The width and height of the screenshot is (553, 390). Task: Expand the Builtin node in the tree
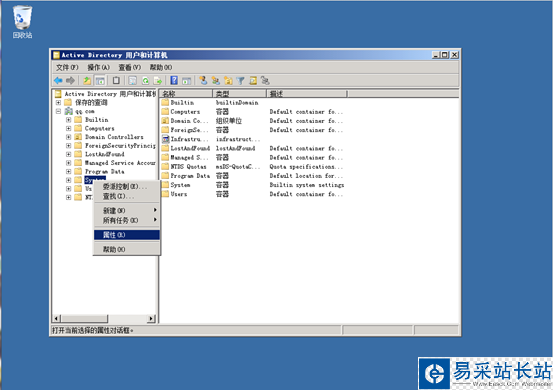(x=68, y=120)
